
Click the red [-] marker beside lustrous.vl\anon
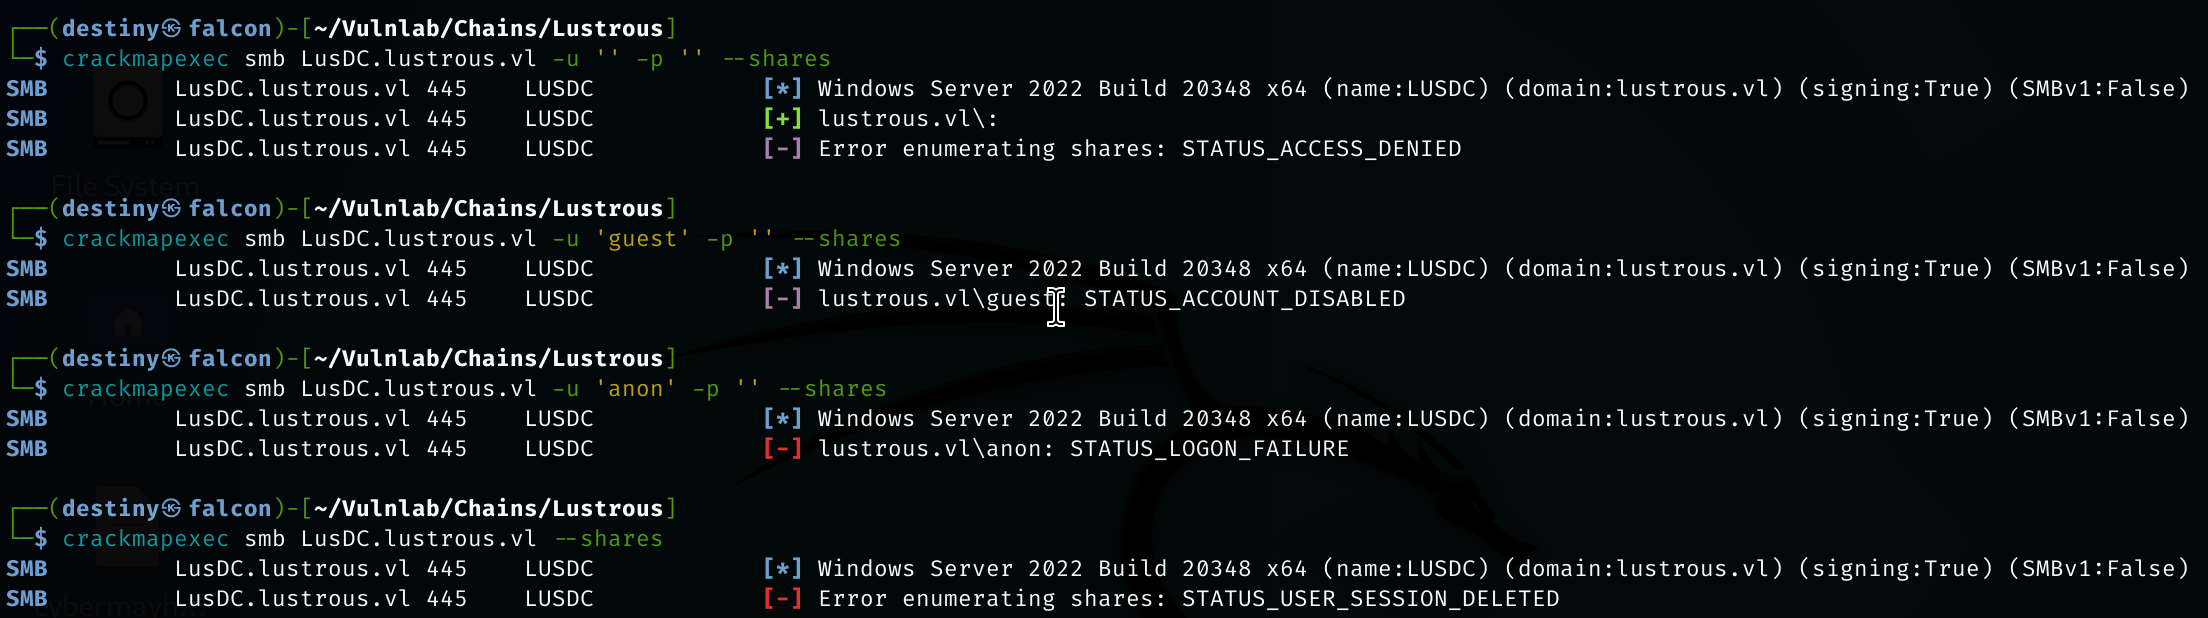[782, 449]
